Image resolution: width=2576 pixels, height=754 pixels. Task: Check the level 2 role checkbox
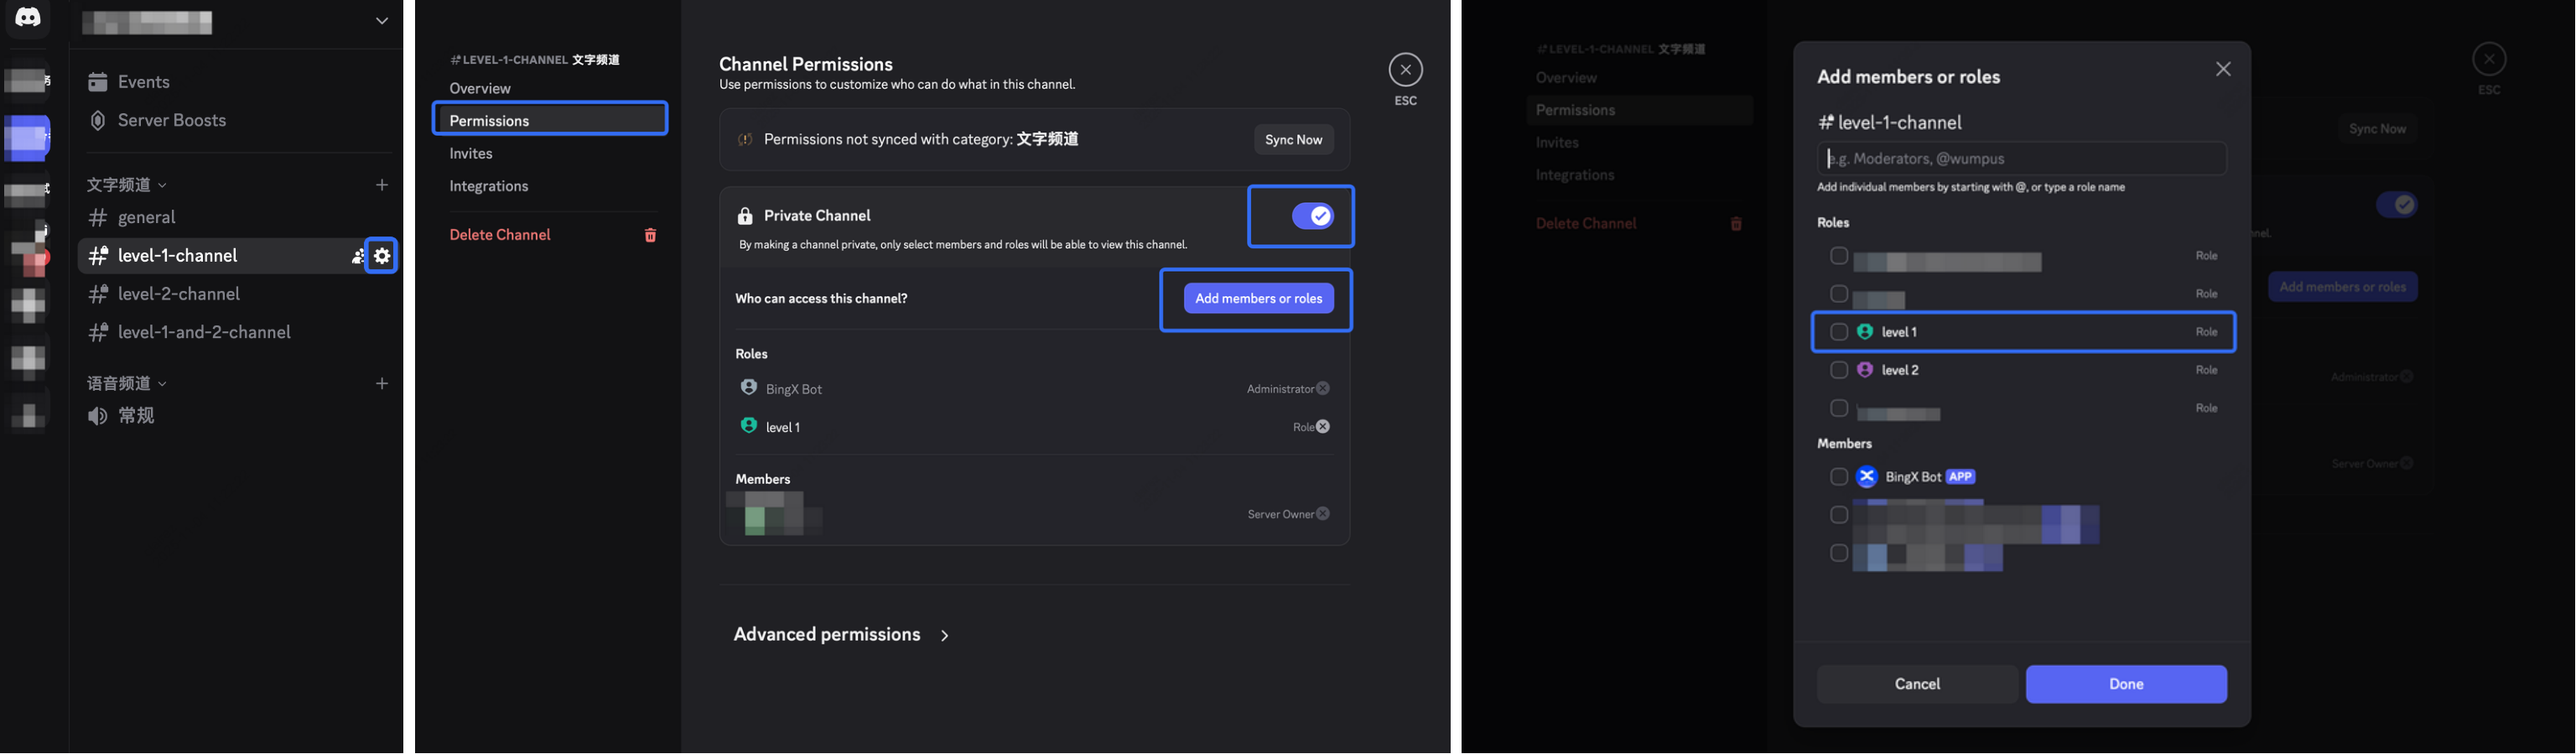[1838, 370]
